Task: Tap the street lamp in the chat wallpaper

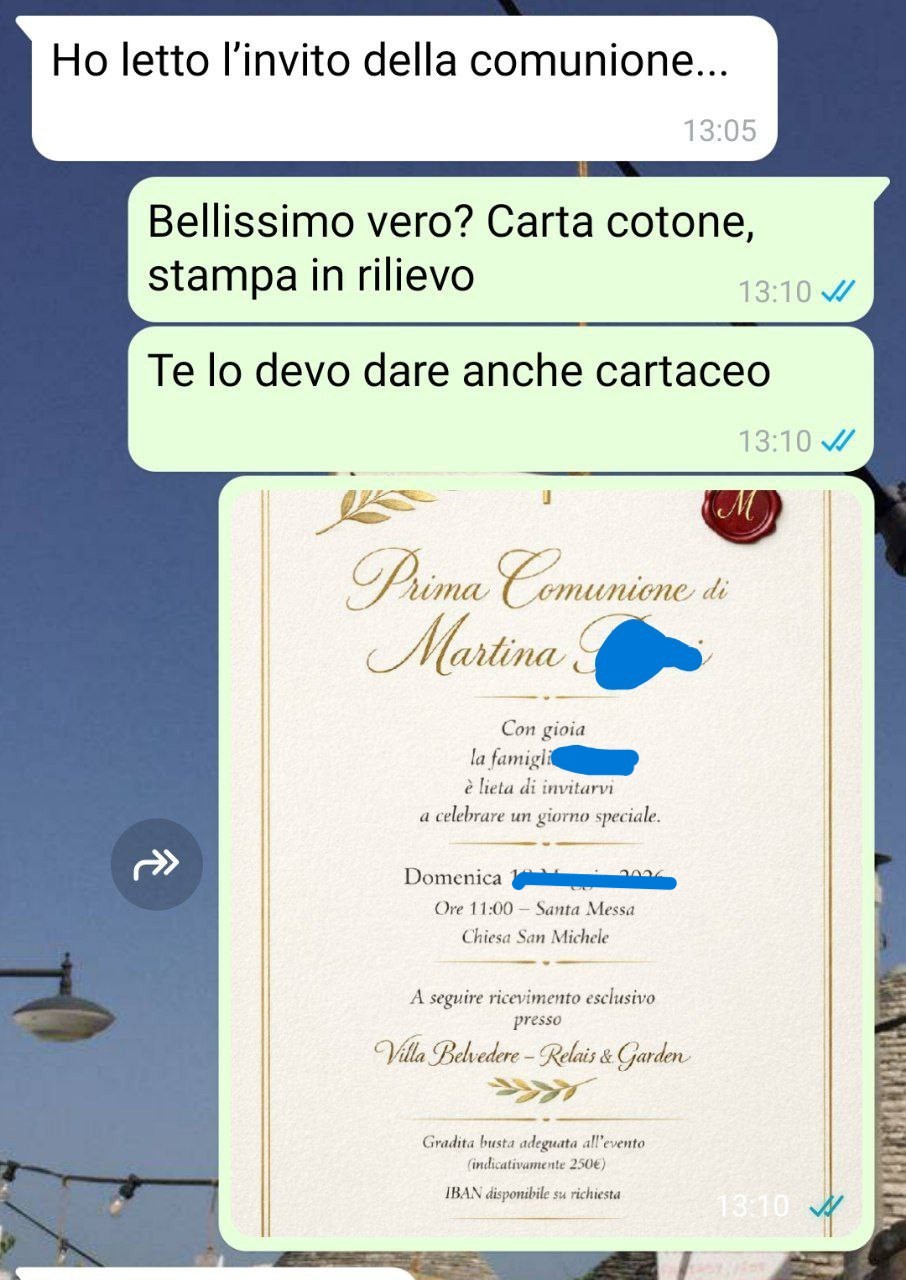Action: coord(62,1004)
